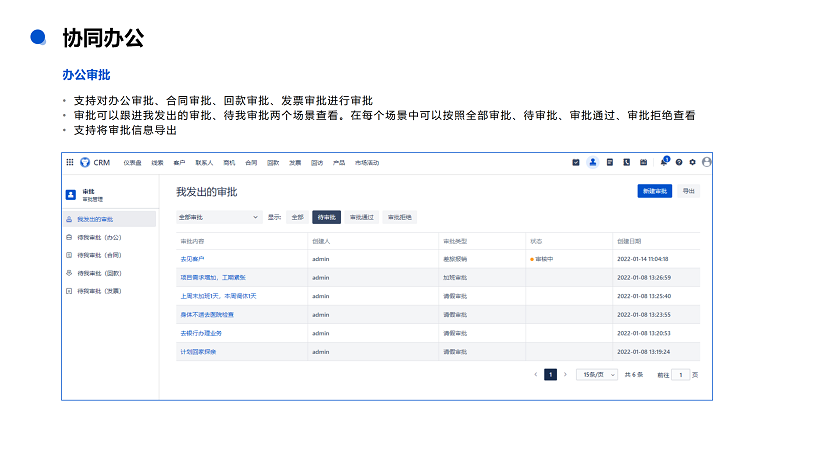Open 联系人 in the top navigation
Image resolution: width=820 pixels, height=461 pixels.
tap(204, 163)
